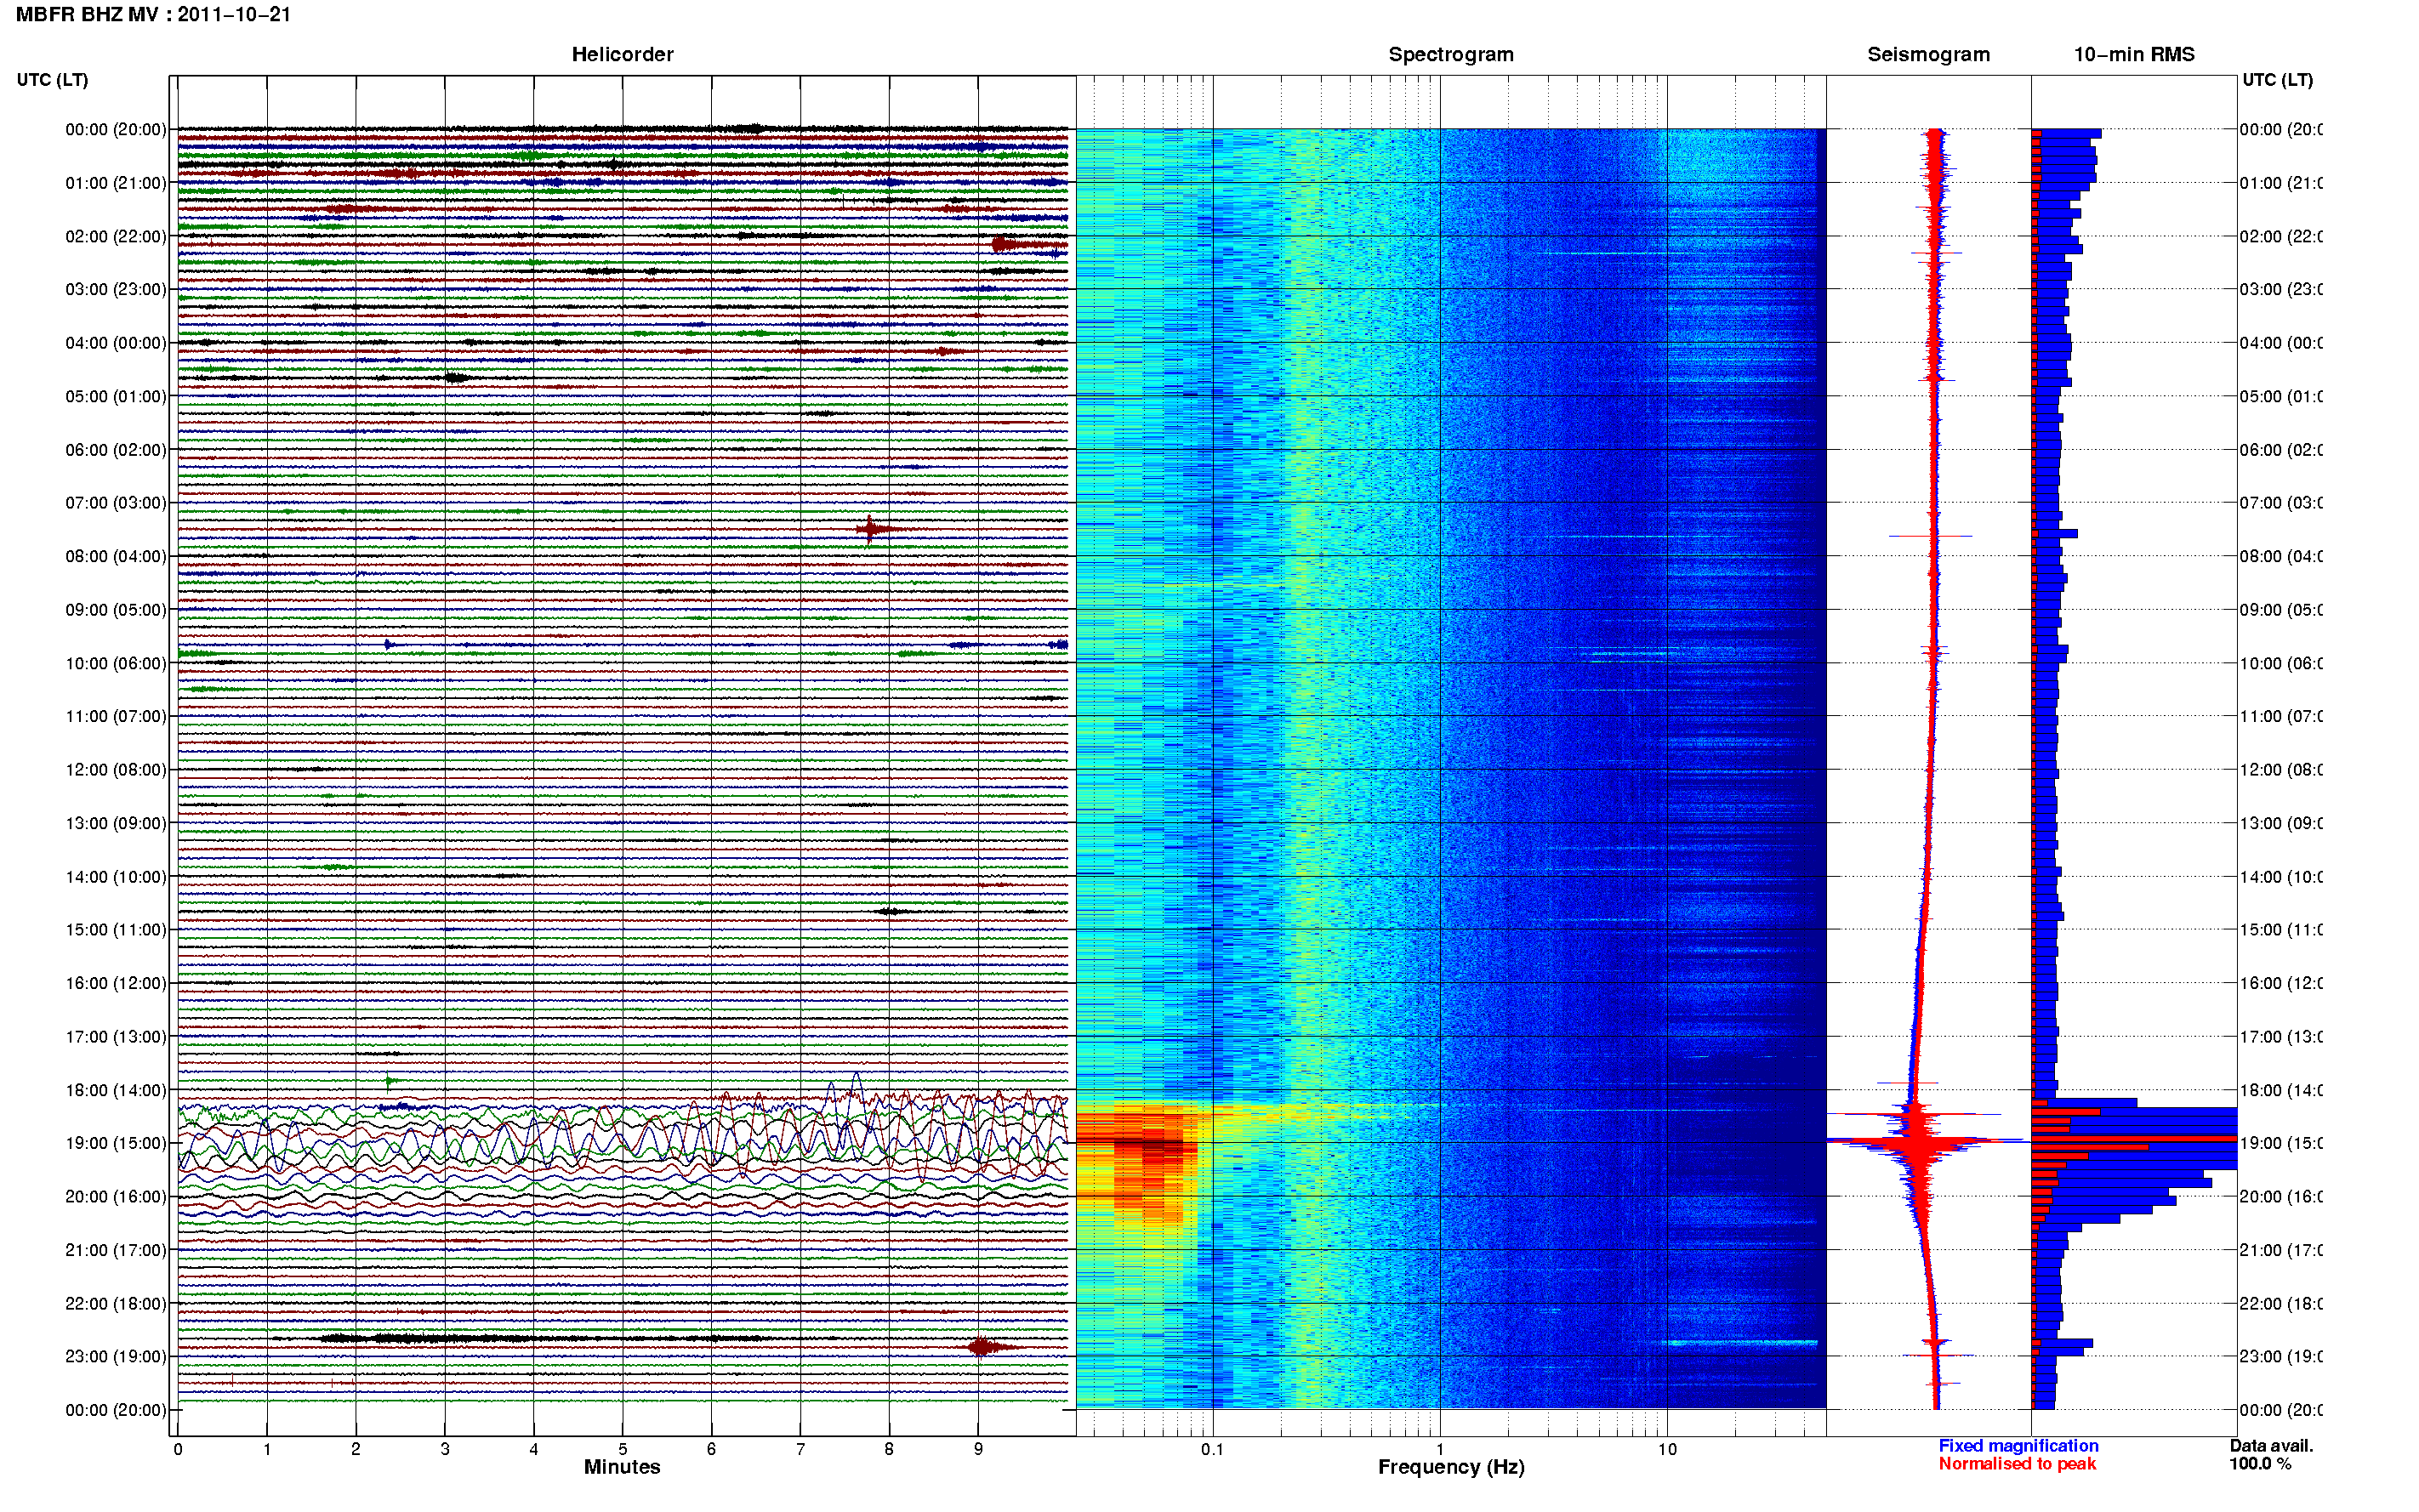Click the '05:00 (01:00)' left time label
The width and height of the screenshot is (2419, 1512).
(x=116, y=397)
